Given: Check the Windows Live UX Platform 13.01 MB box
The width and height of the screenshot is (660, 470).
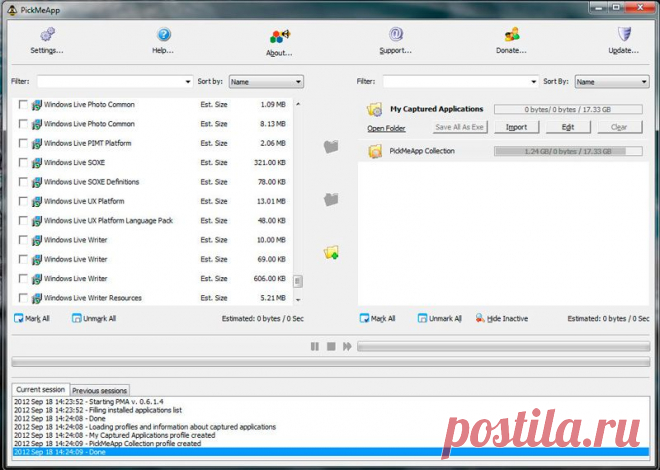Looking at the screenshot, I should click(23, 201).
